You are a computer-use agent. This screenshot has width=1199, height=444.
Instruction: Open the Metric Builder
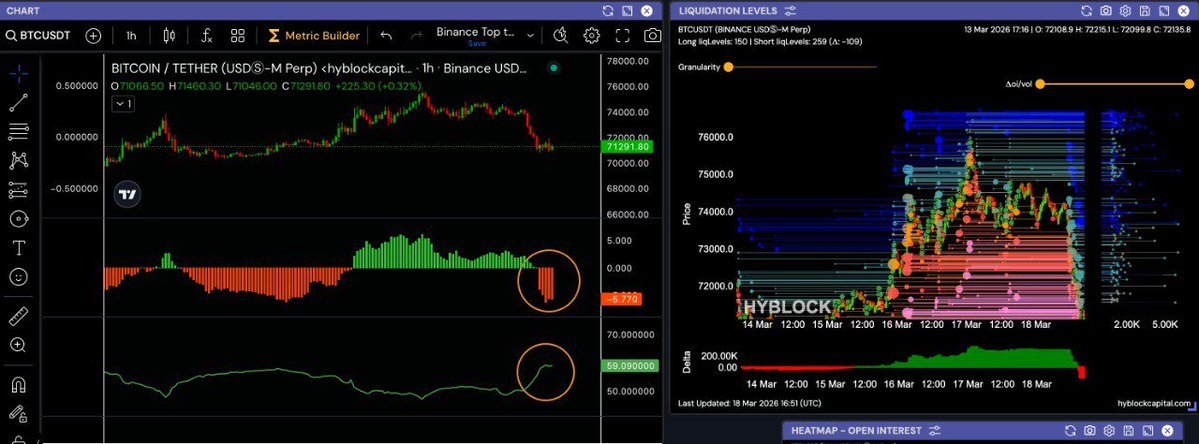click(x=314, y=35)
